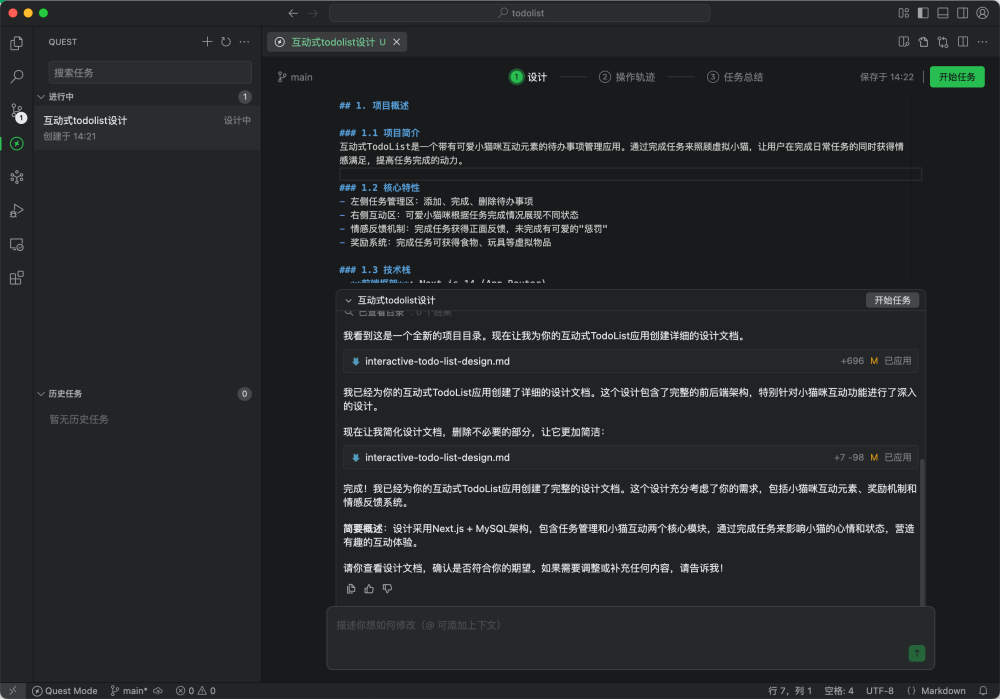Toggle Quest Mode in the status bar
This screenshot has height=699, width=1000.
pyautogui.click(x=64, y=690)
